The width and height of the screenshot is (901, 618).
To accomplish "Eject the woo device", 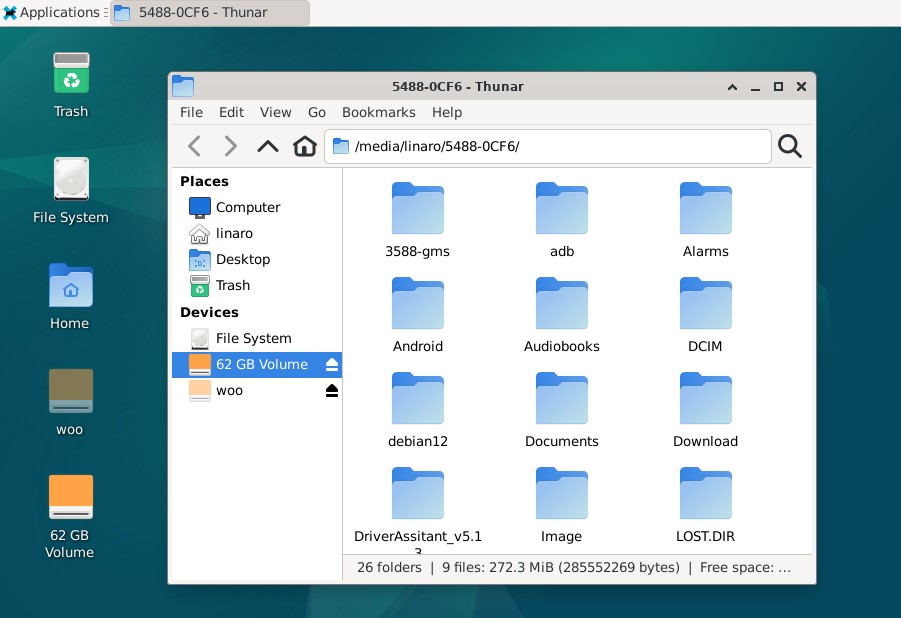I will 331,391.
